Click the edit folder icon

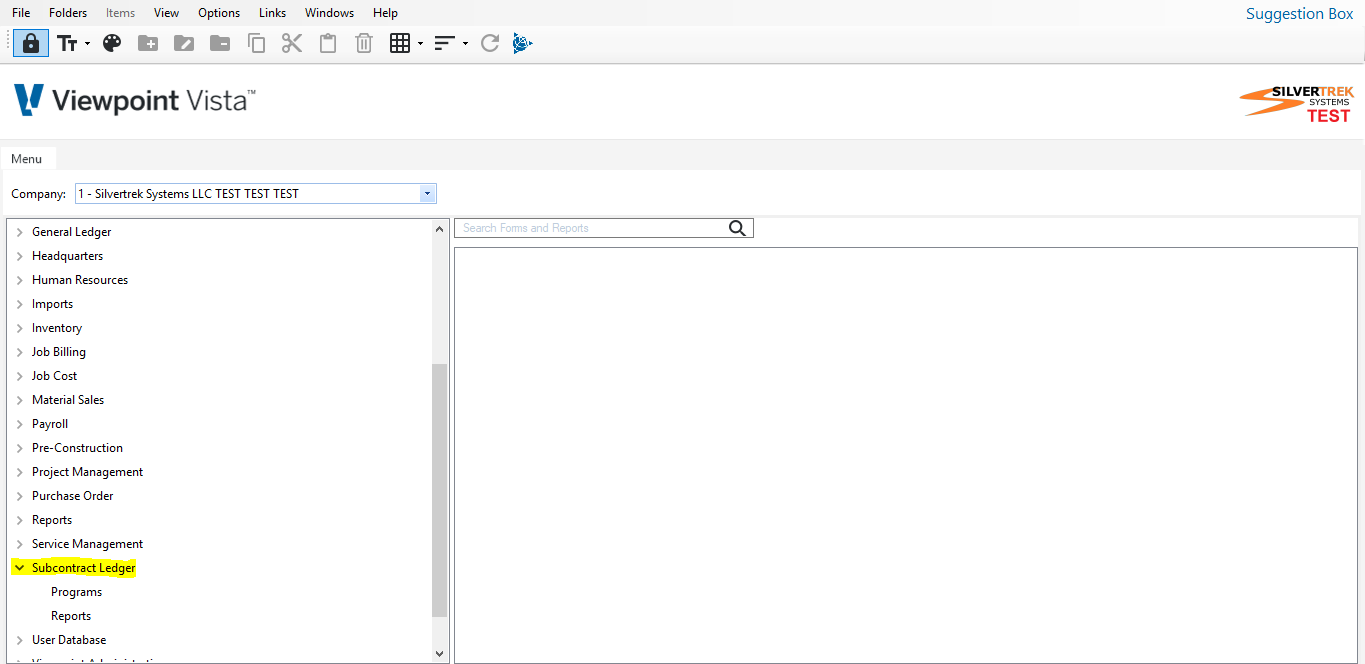[184, 43]
